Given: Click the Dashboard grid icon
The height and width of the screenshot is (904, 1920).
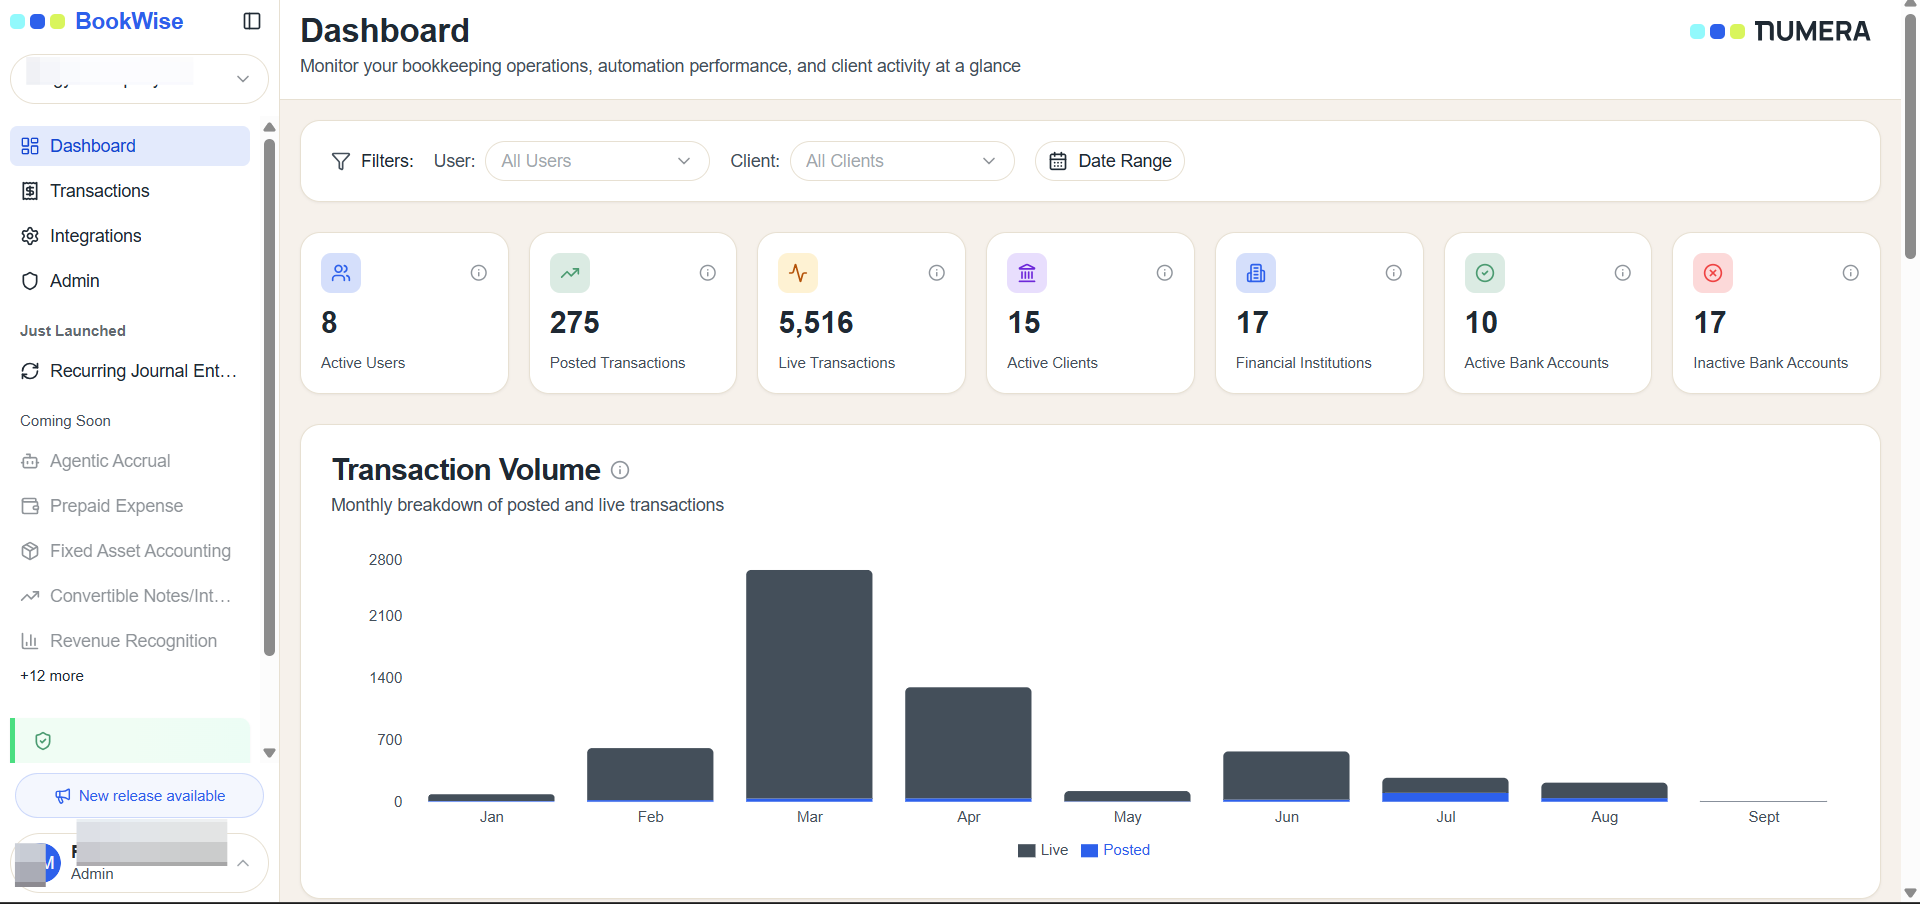Looking at the screenshot, I should pos(30,146).
